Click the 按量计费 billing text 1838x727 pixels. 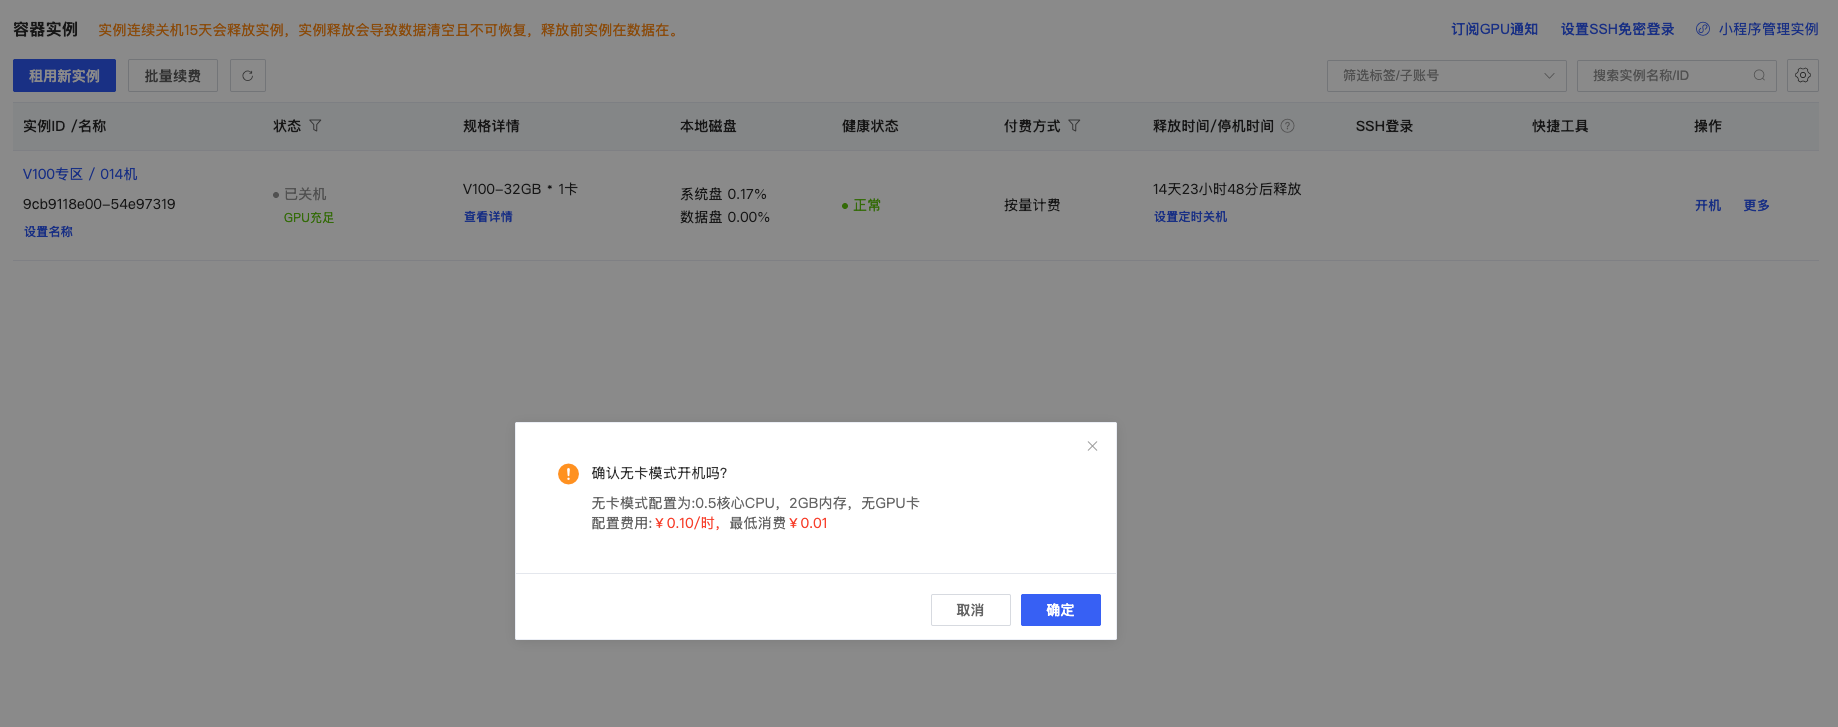coord(1032,205)
